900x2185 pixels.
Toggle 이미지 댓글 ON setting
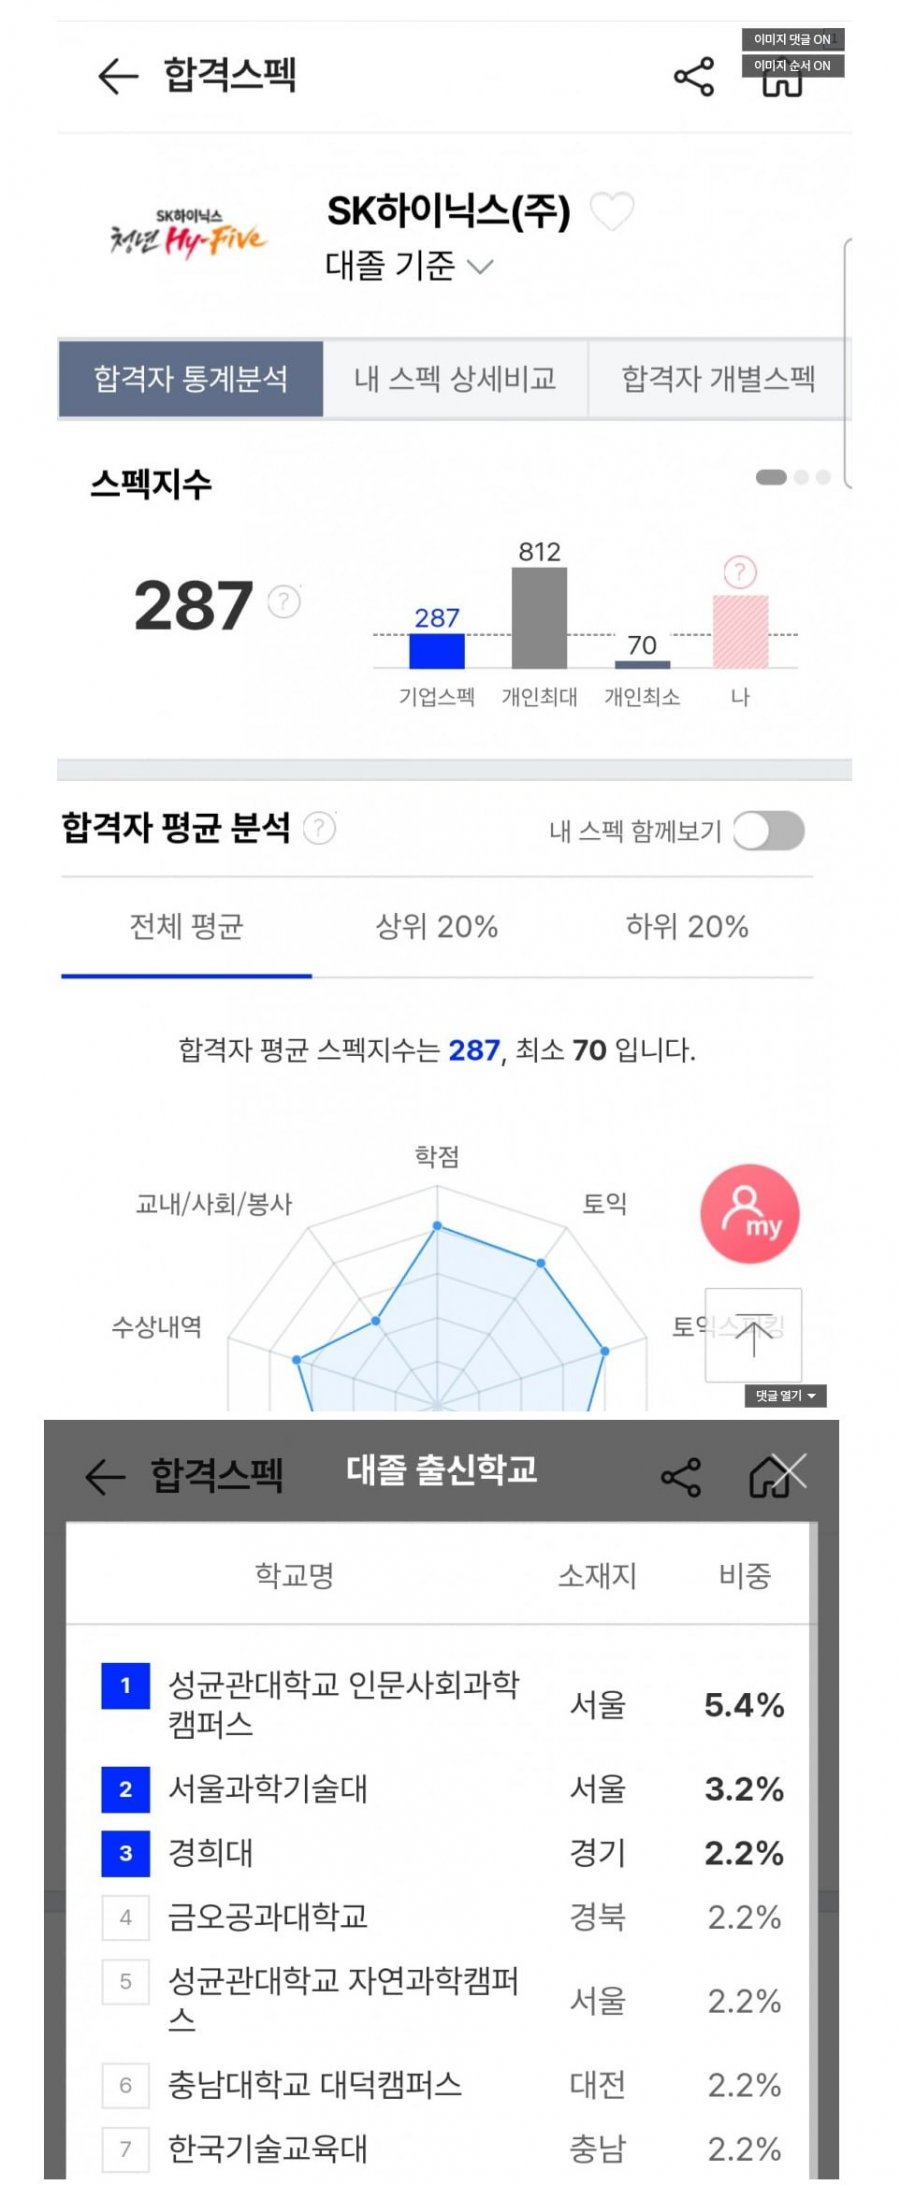(792, 39)
